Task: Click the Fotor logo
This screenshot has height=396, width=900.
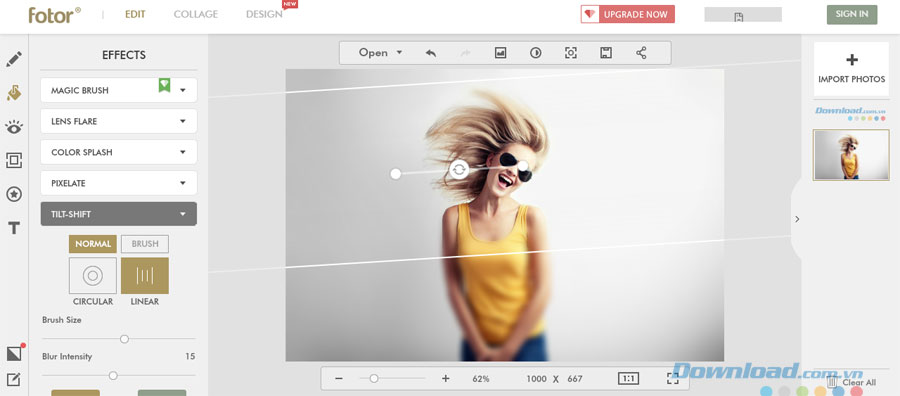Action: tap(55, 15)
